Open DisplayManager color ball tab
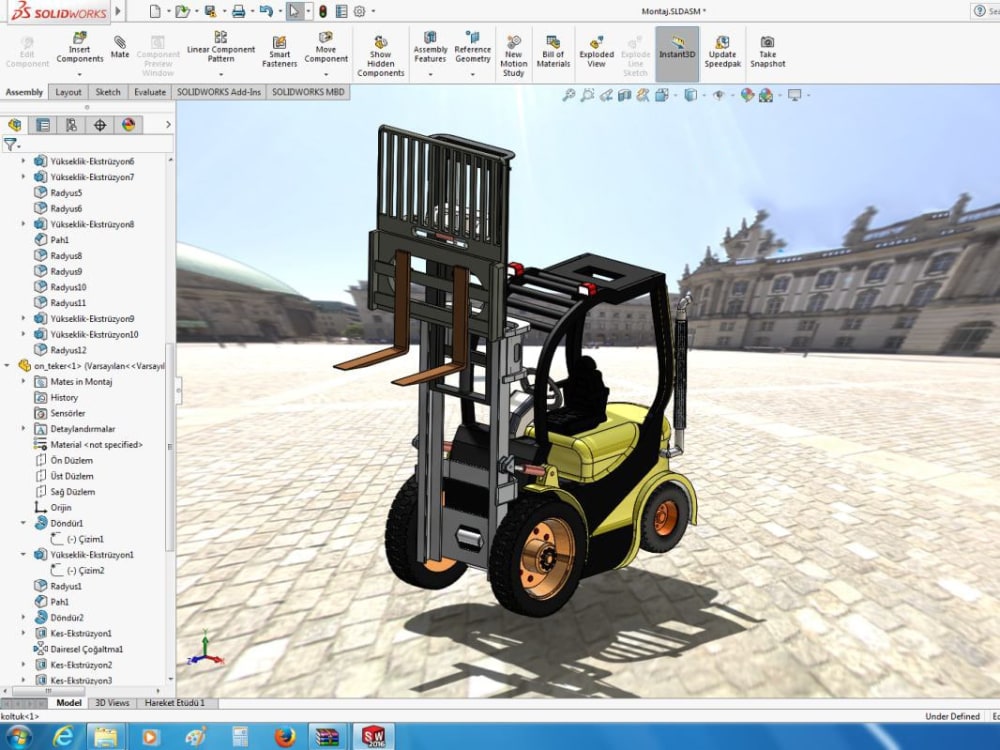 (129, 125)
